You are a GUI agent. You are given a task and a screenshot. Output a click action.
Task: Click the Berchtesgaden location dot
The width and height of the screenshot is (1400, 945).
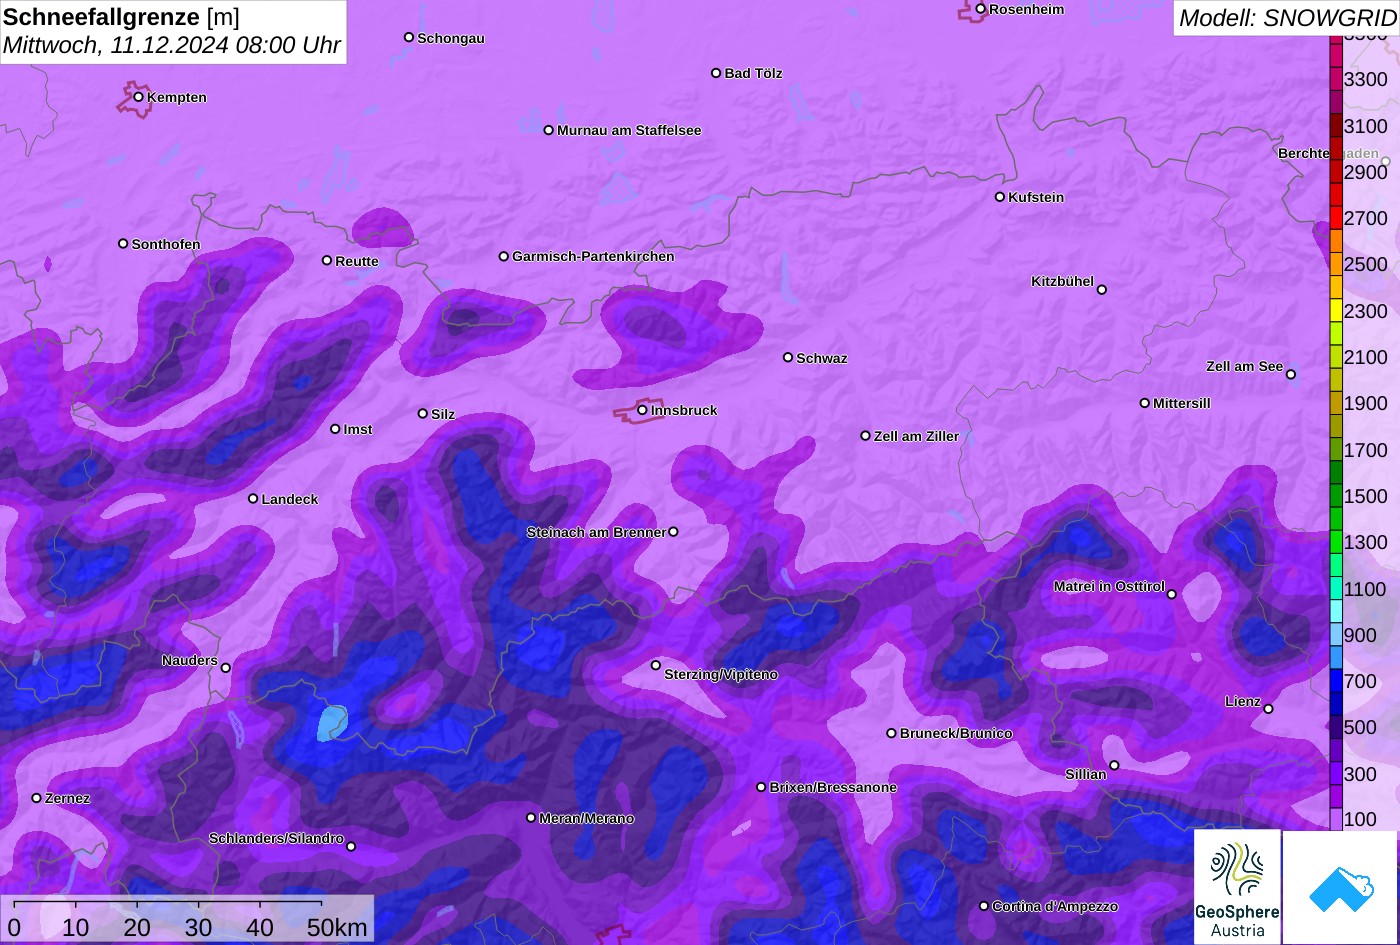[x=1385, y=161]
